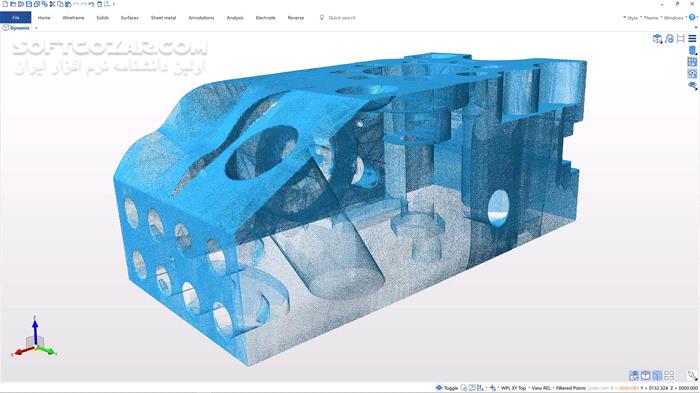Click the help question mark icon
The height and width of the screenshot is (393, 700).
pos(692,17)
